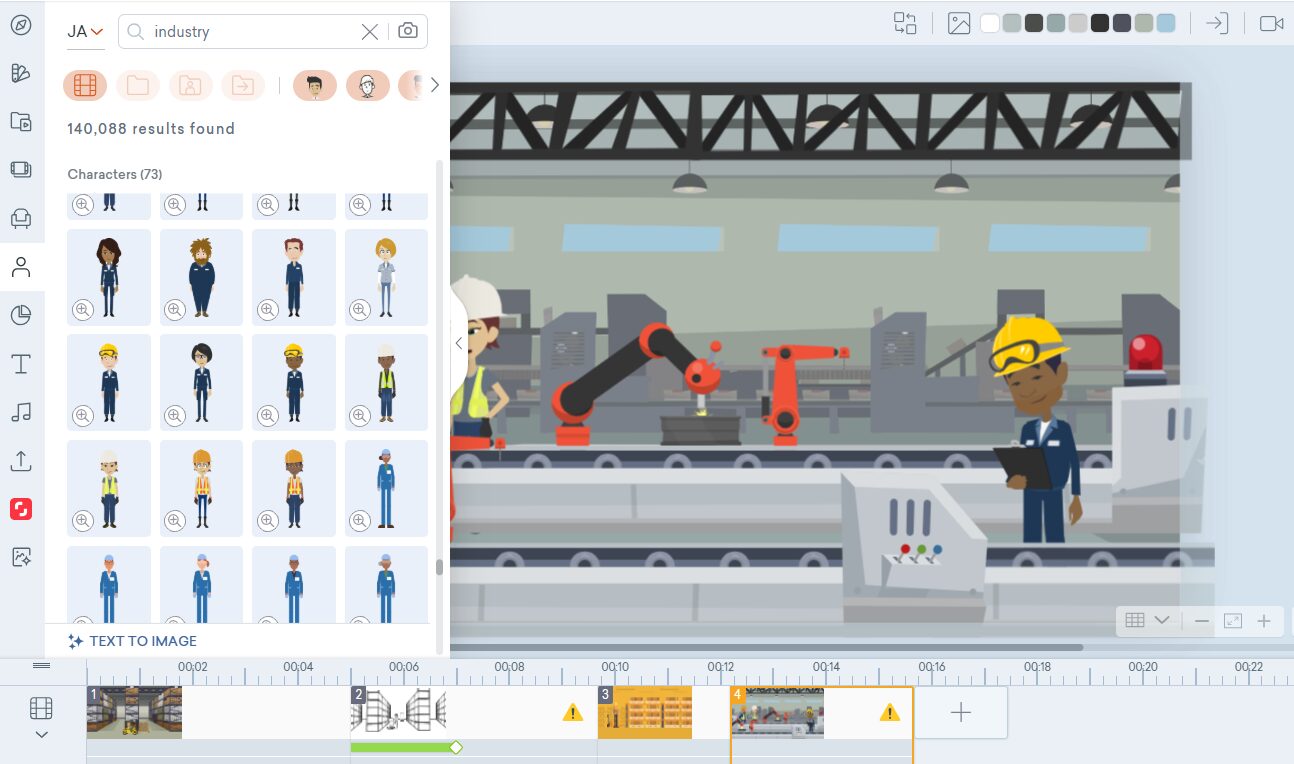Toggle the canvas grid overlay
1294x764 pixels.
pyautogui.click(x=1135, y=620)
